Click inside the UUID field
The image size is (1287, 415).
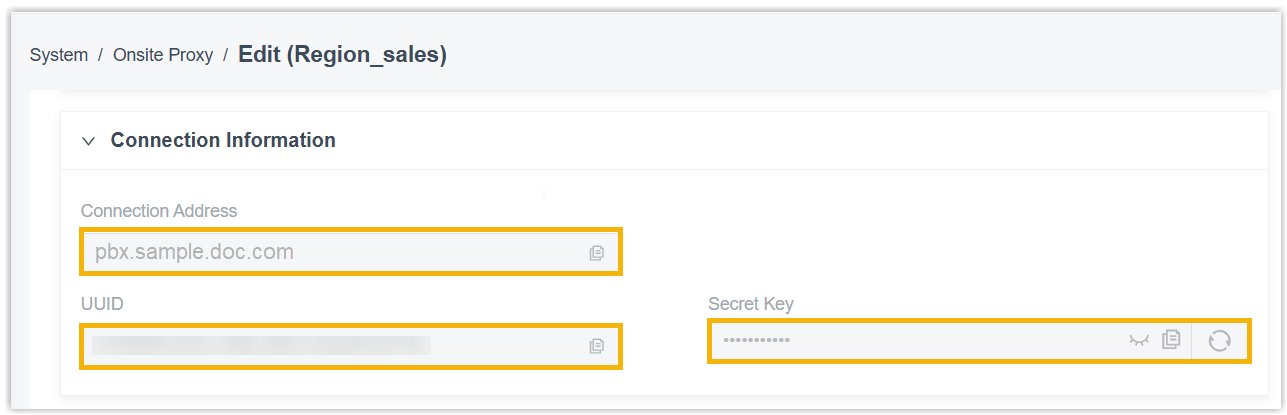tap(500, 346)
